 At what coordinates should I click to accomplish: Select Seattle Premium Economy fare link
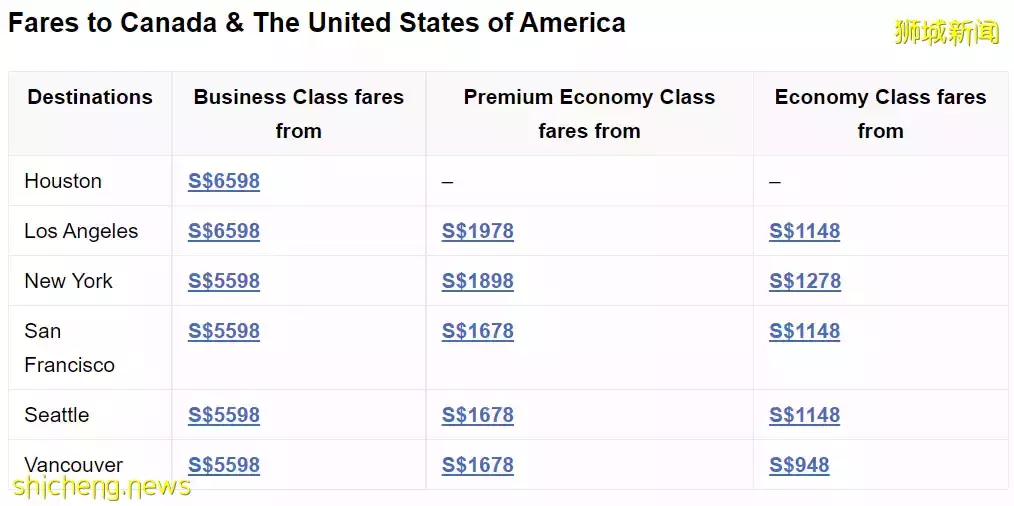coord(478,415)
